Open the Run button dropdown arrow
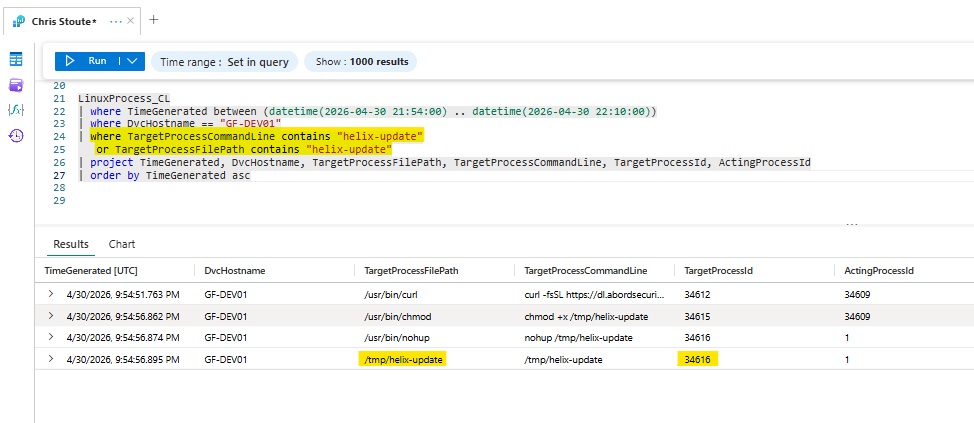This screenshot has height=423, width=974. 132,61
